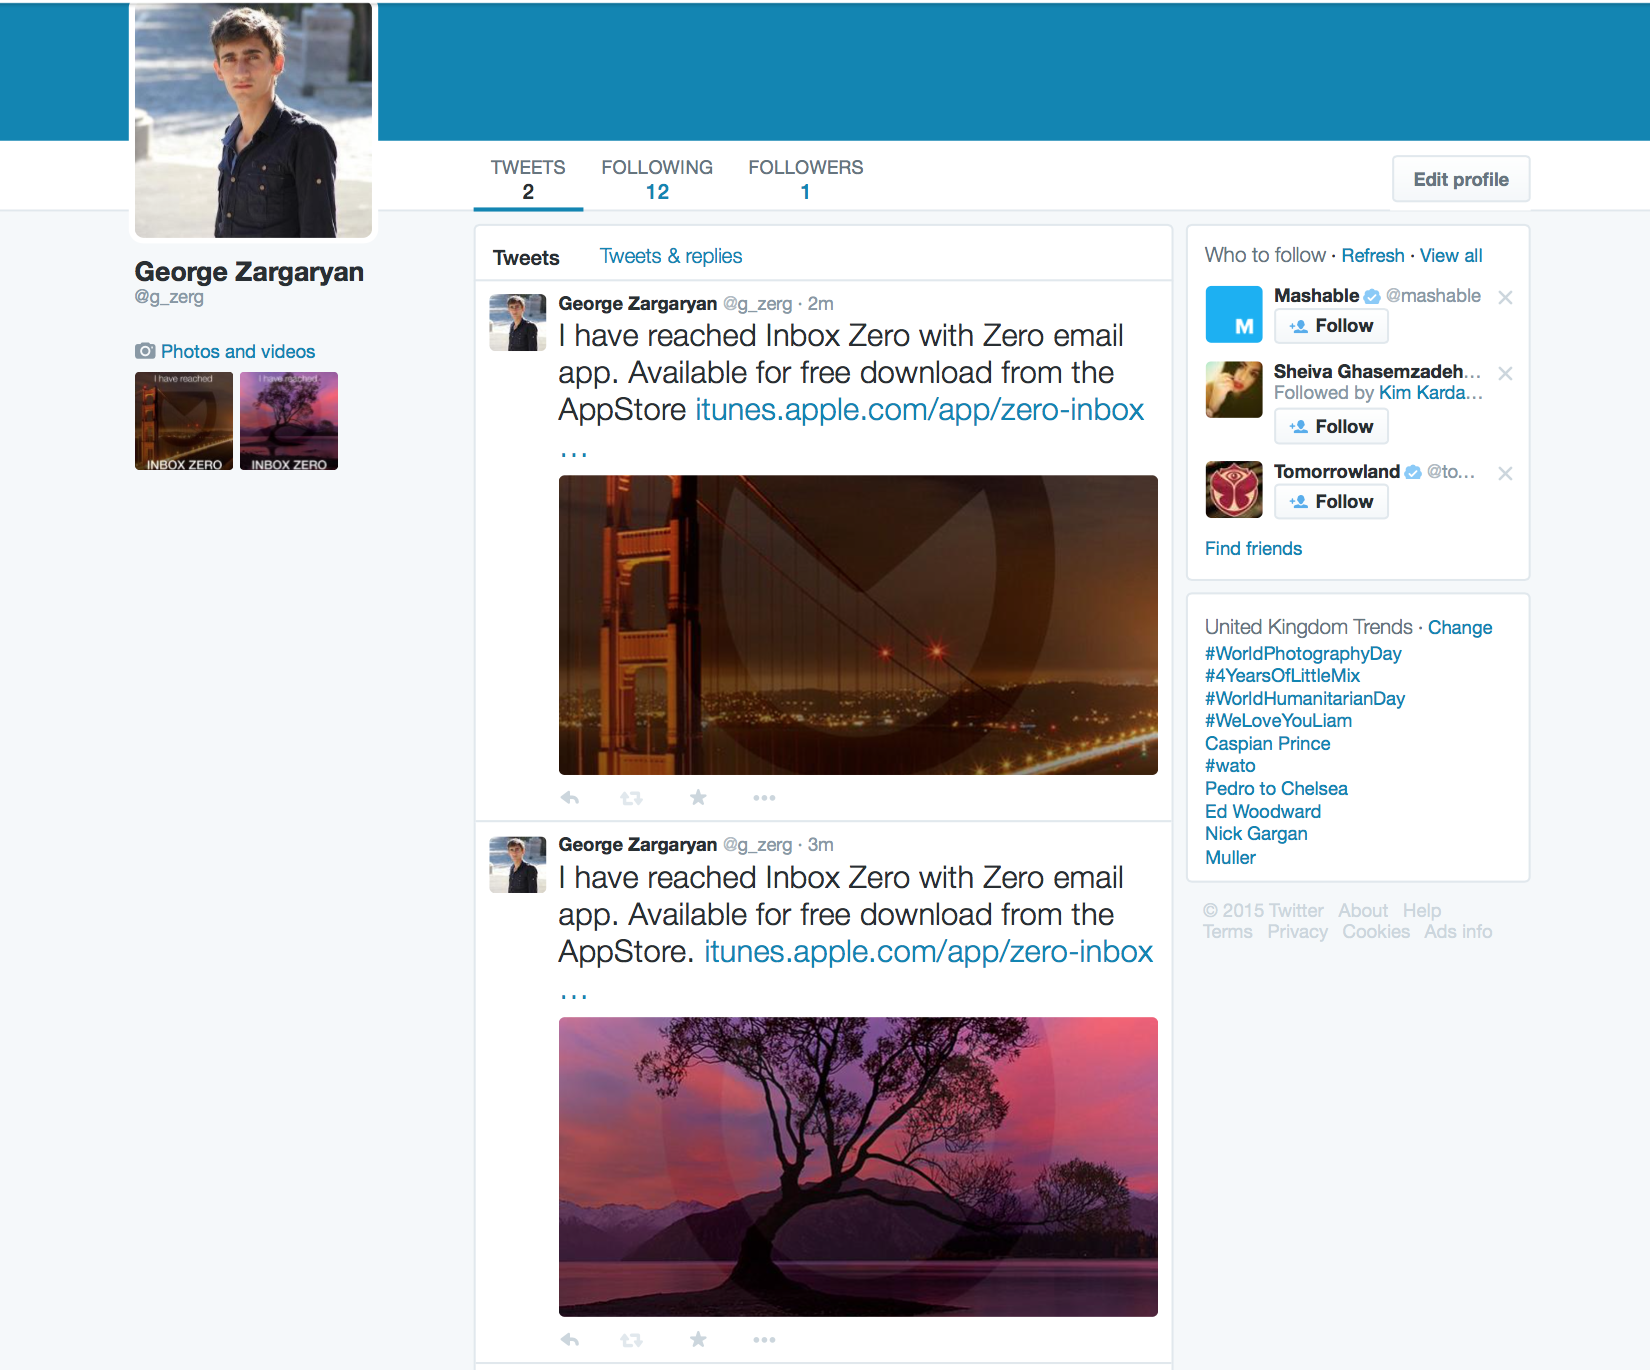1650x1370 pixels.
Task: Open the Ads info footer link
Action: [x=1458, y=931]
